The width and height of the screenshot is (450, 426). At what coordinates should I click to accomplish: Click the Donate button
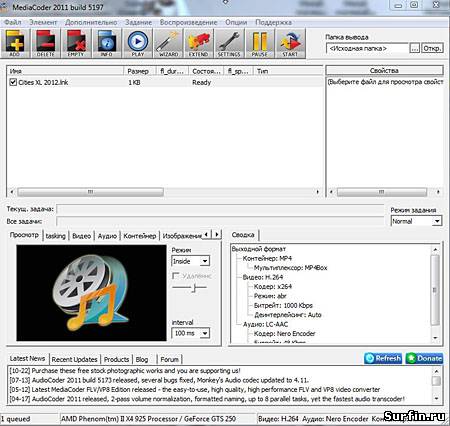(x=424, y=358)
